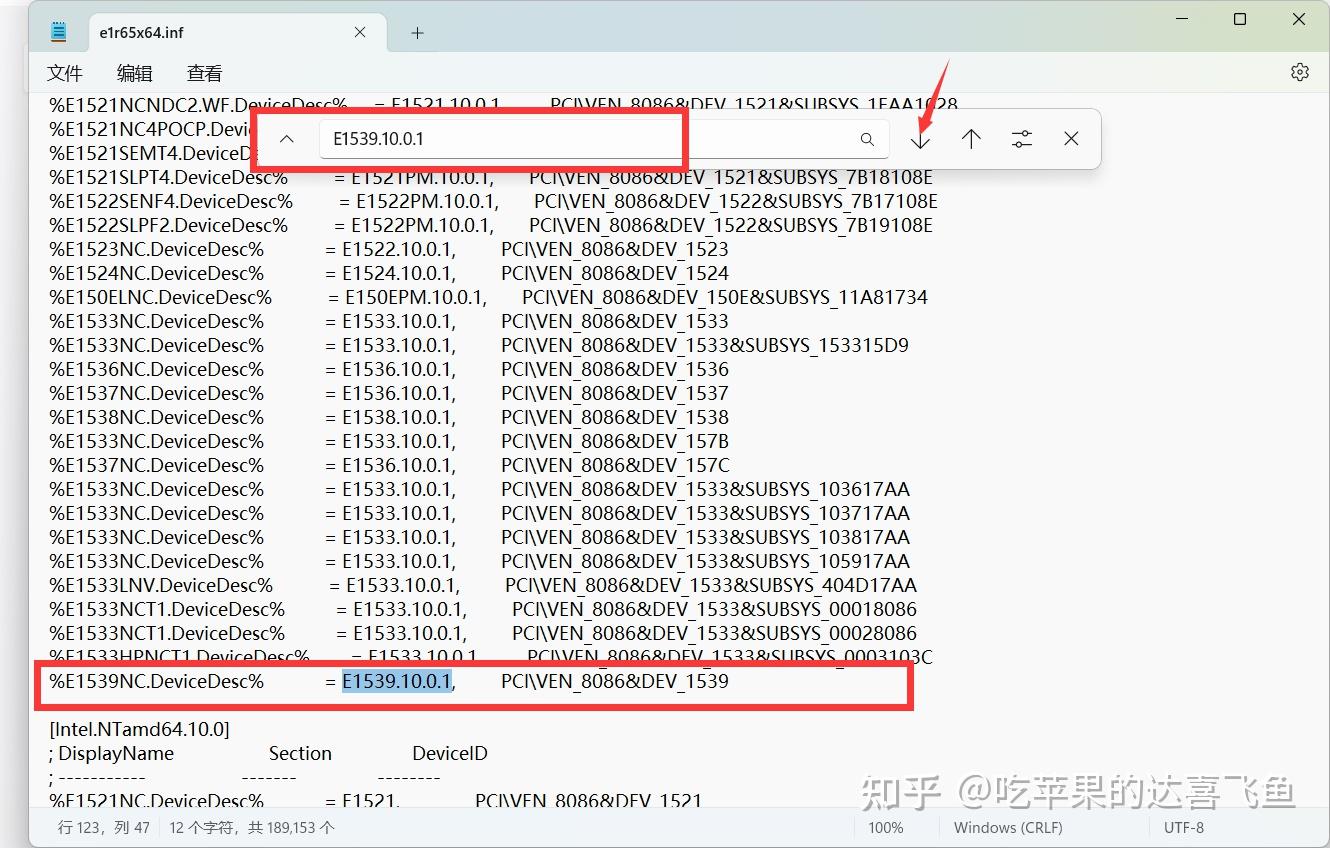Open the 编辑 menu
The image size is (1330, 848).
(x=134, y=72)
